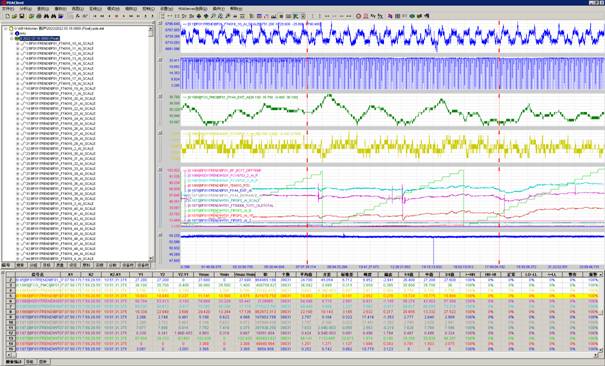Click the New document toolbar icon

[7, 16]
